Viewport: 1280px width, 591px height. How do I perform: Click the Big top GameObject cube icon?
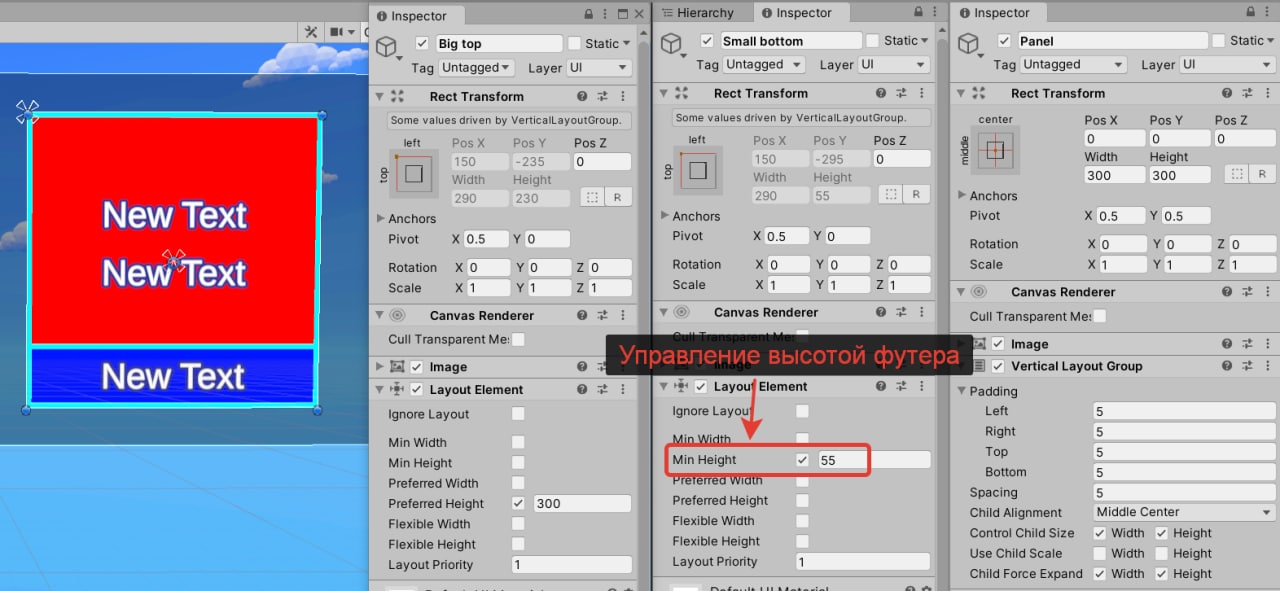[x=388, y=48]
